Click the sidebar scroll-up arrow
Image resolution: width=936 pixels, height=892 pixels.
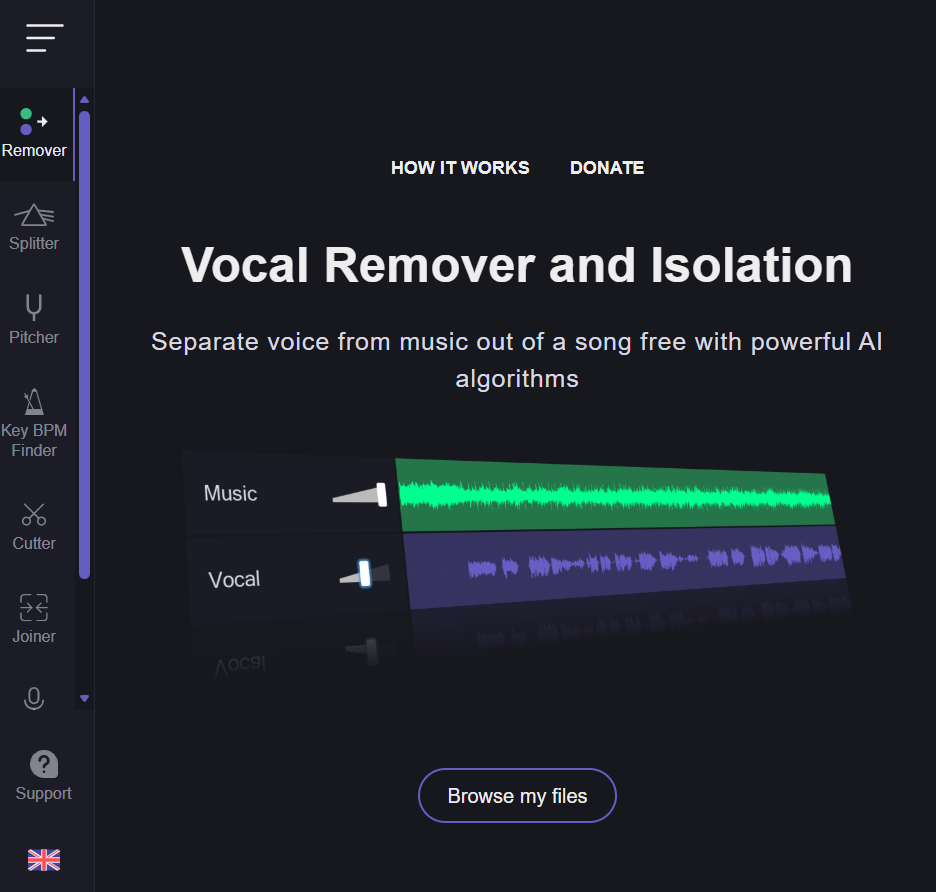click(x=84, y=99)
